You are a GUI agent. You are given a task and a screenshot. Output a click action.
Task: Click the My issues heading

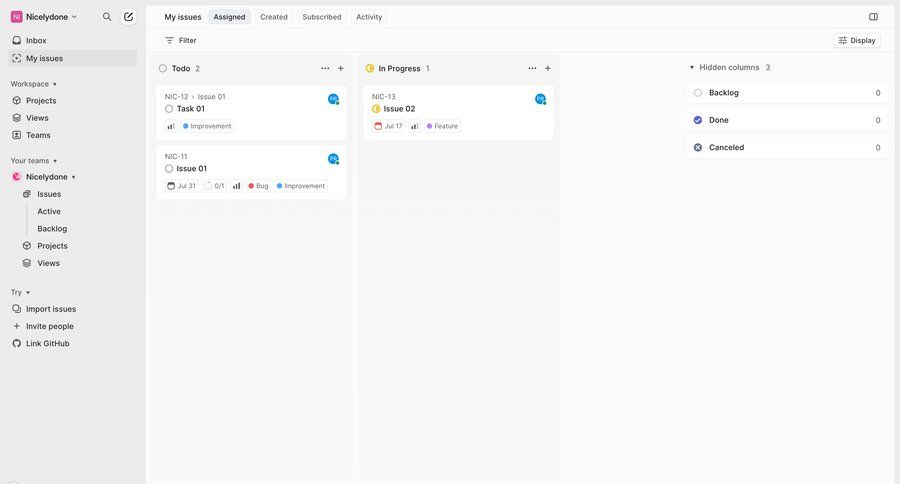click(183, 17)
